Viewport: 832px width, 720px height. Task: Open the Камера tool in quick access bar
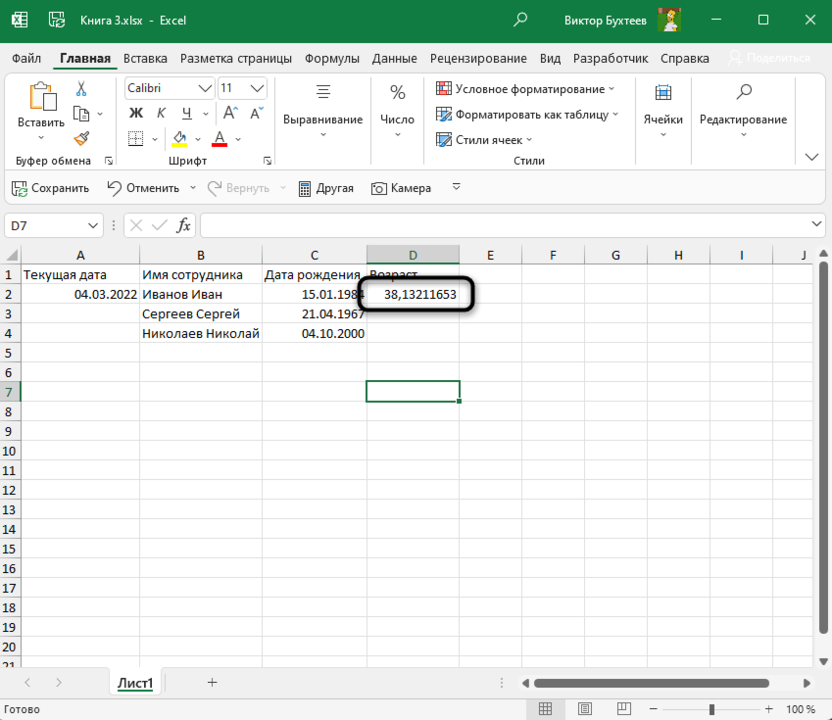click(x=401, y=187)
